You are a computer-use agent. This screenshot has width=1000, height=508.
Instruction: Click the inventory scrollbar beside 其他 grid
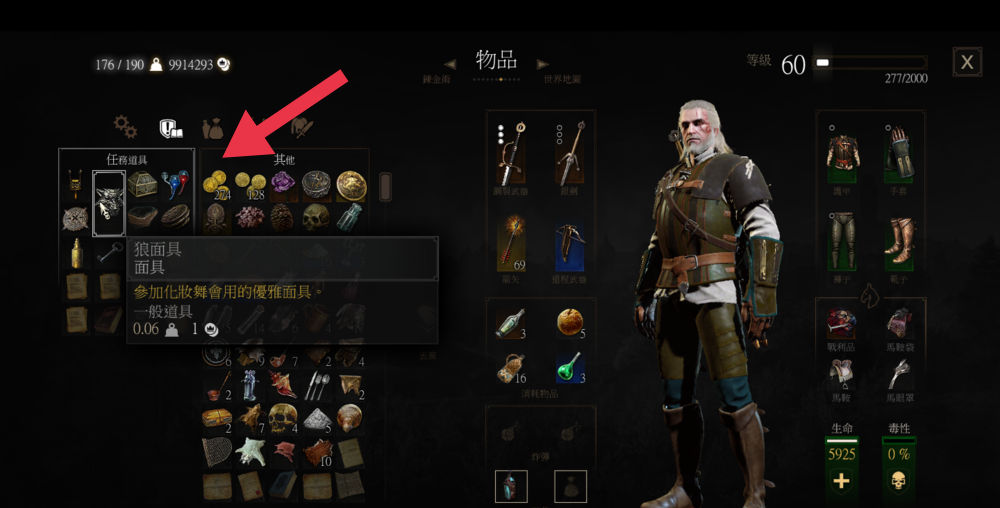point(385,187)
